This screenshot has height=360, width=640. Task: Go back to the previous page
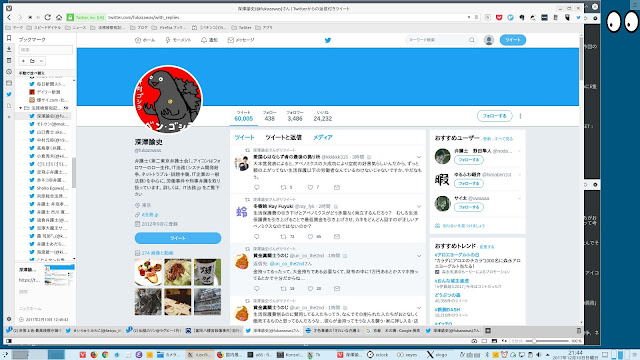click(x=9, y=18)
